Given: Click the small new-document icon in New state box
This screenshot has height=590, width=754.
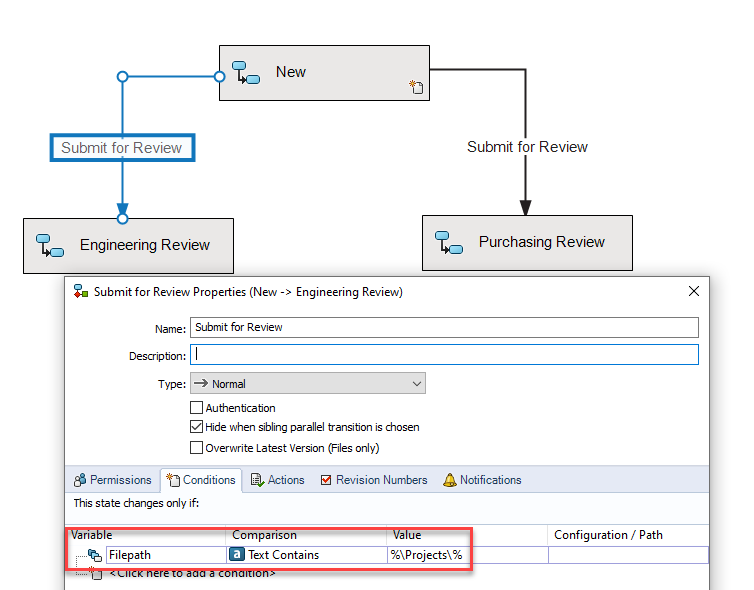Looking at the screenshot, I should pos(416,87).
